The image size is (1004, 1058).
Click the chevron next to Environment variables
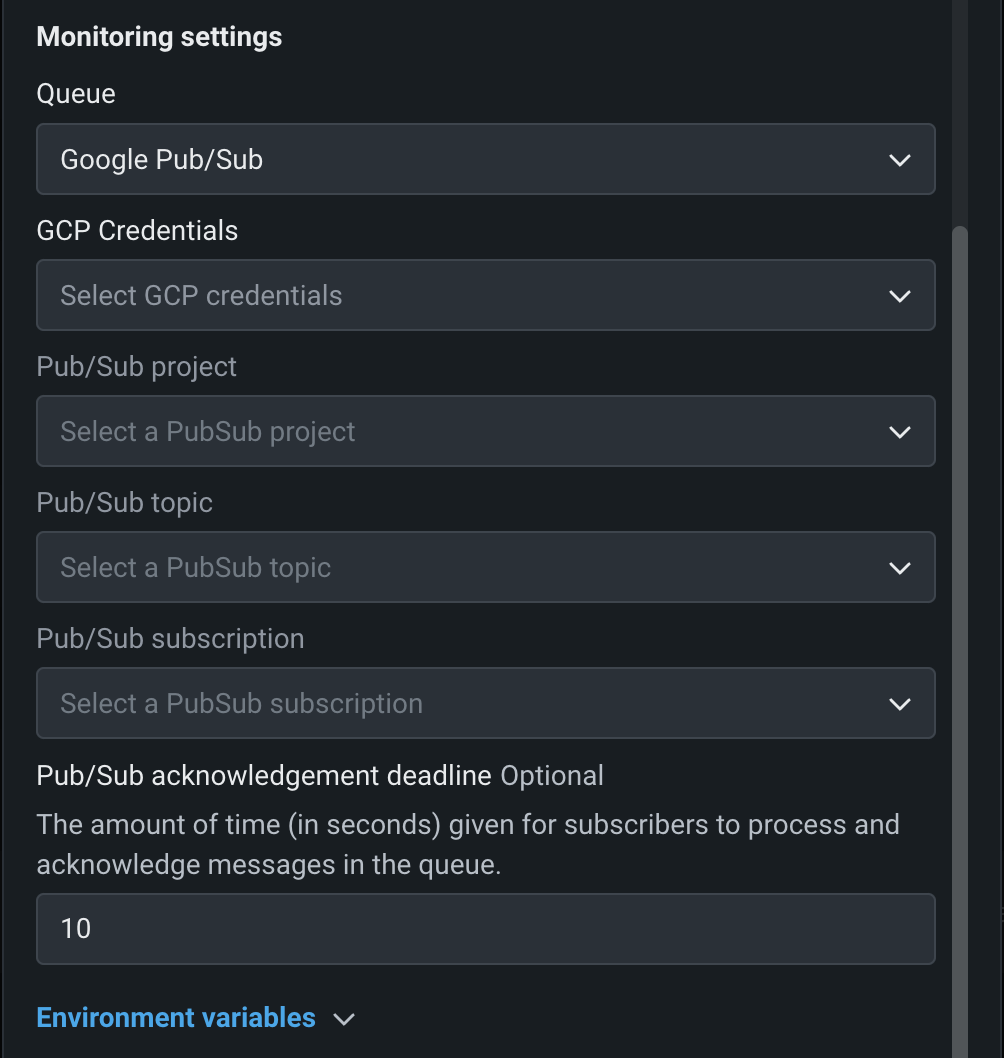(x=344, y=1019)
